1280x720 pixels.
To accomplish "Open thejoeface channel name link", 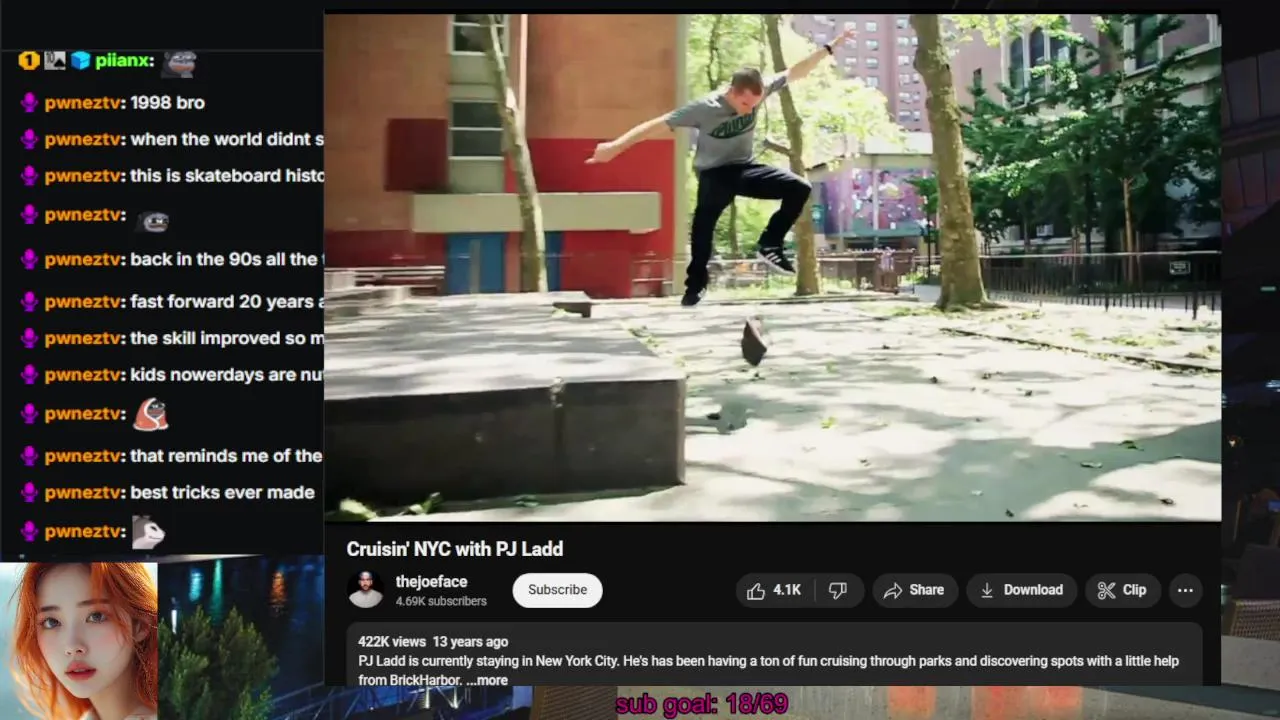I will pos(431,582).
